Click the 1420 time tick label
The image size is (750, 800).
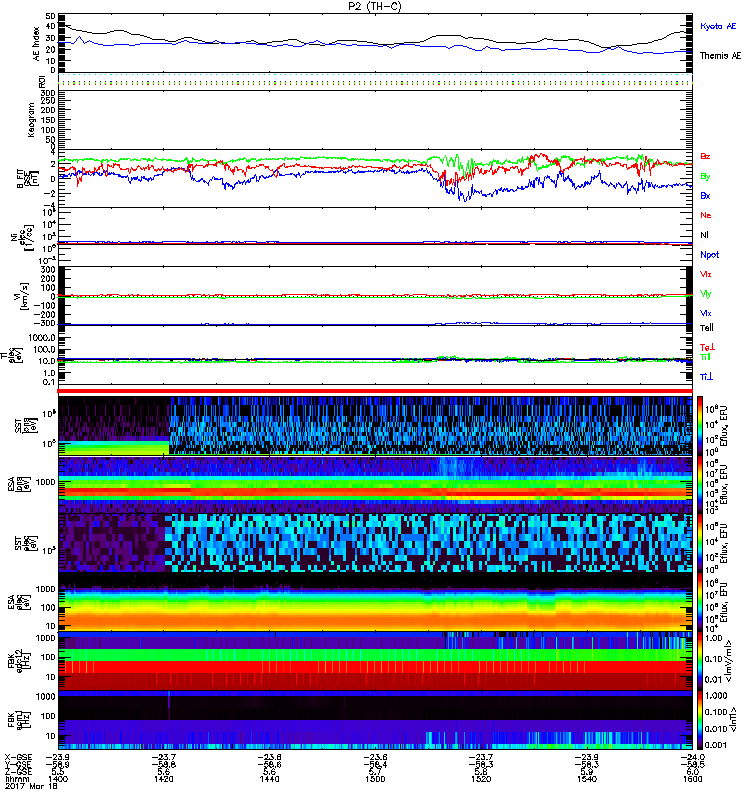coord(163,779)
